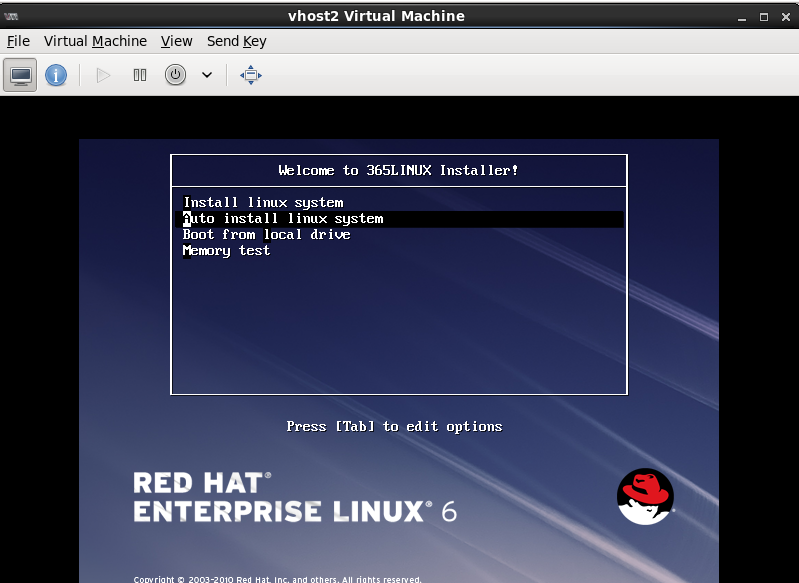
Task: Show the graphical console view
Action: (x=20, y=75)
